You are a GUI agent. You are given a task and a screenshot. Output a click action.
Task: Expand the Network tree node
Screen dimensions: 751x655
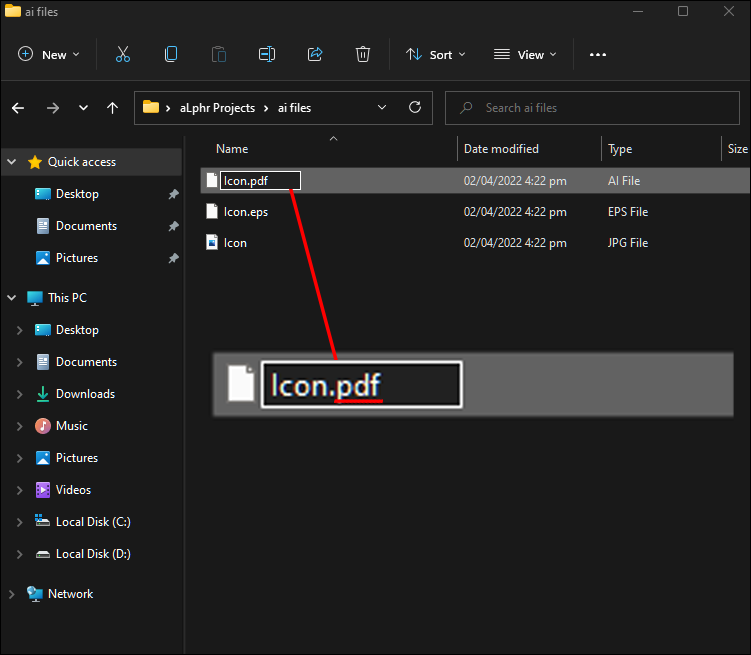point(12,594)
